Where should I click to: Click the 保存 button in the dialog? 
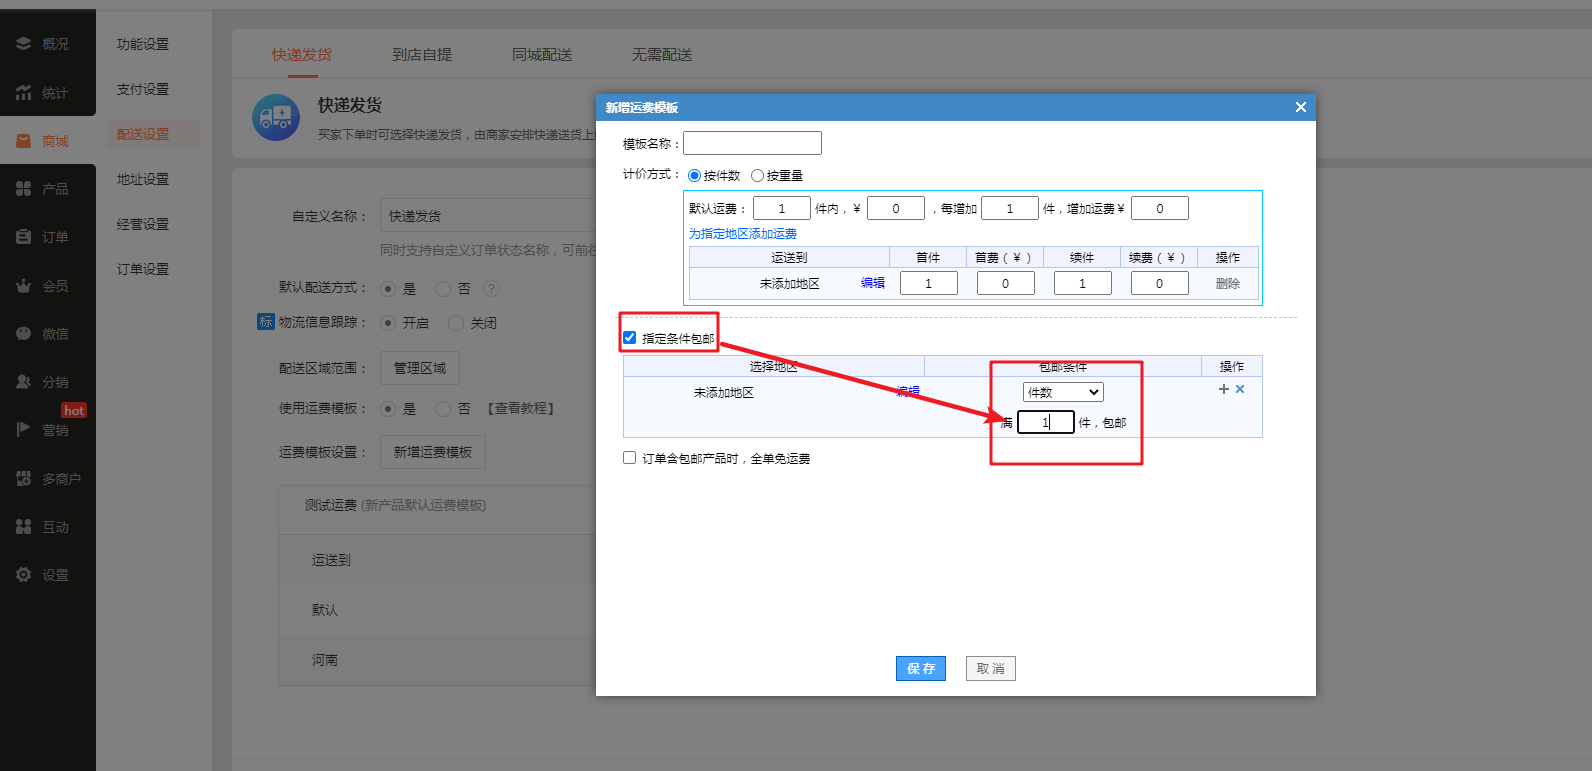point(921,669)
